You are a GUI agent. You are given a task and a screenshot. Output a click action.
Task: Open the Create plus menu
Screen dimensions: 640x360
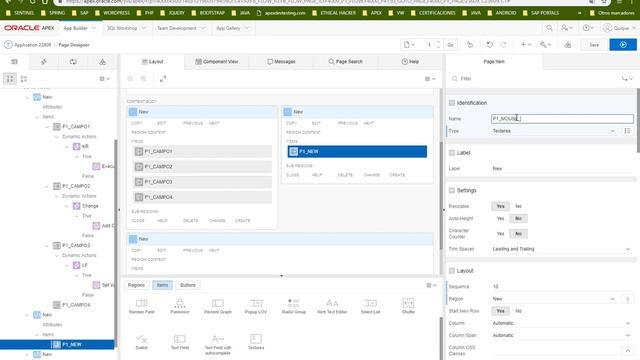(x=525, y=44)
